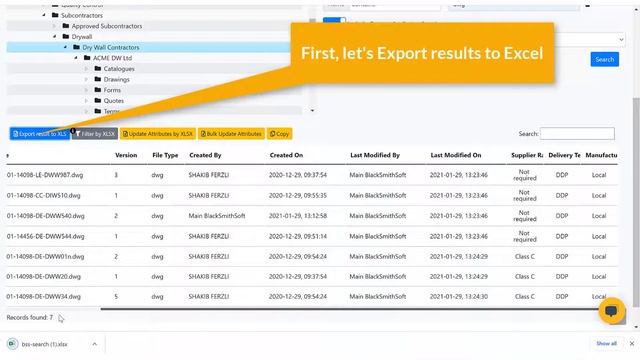Open download options chevron for bss-search file
Screen dimensions: 640x360
pyautogui.click(x=95, y=344)
